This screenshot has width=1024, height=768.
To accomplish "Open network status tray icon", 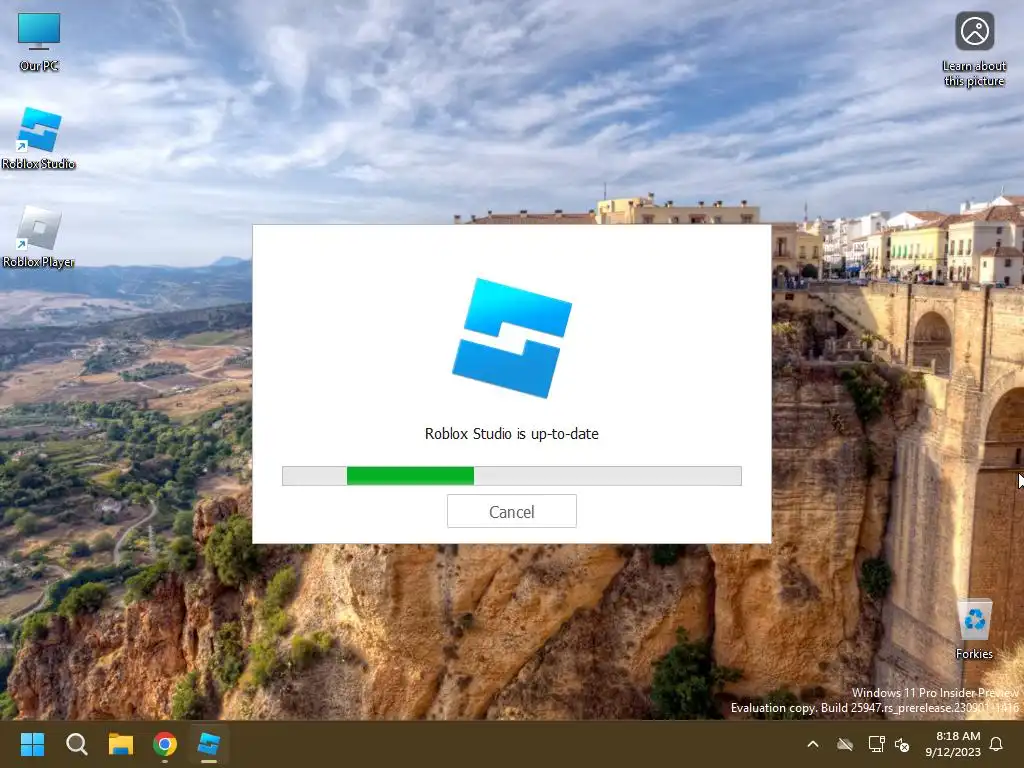I will coord(876,744).
